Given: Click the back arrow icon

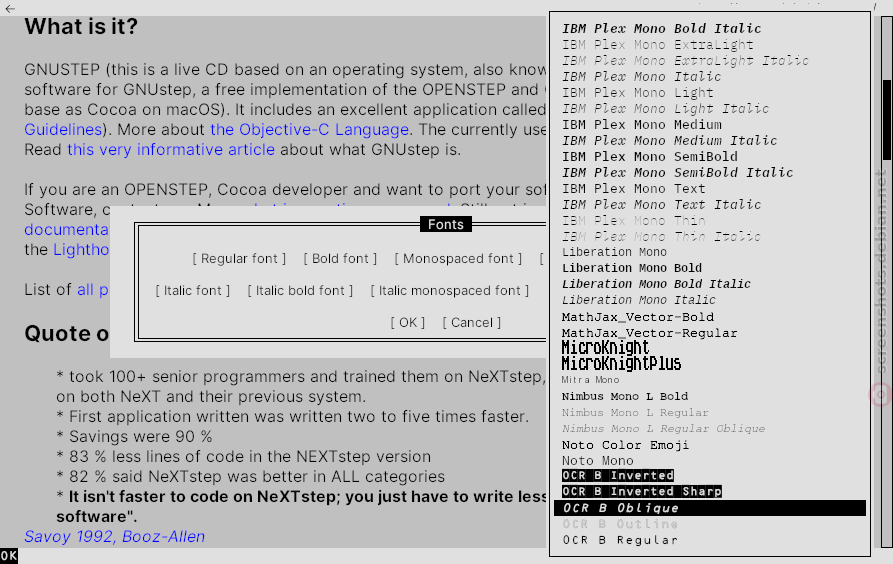Looking at the screenshot, I should click(10, 8).
